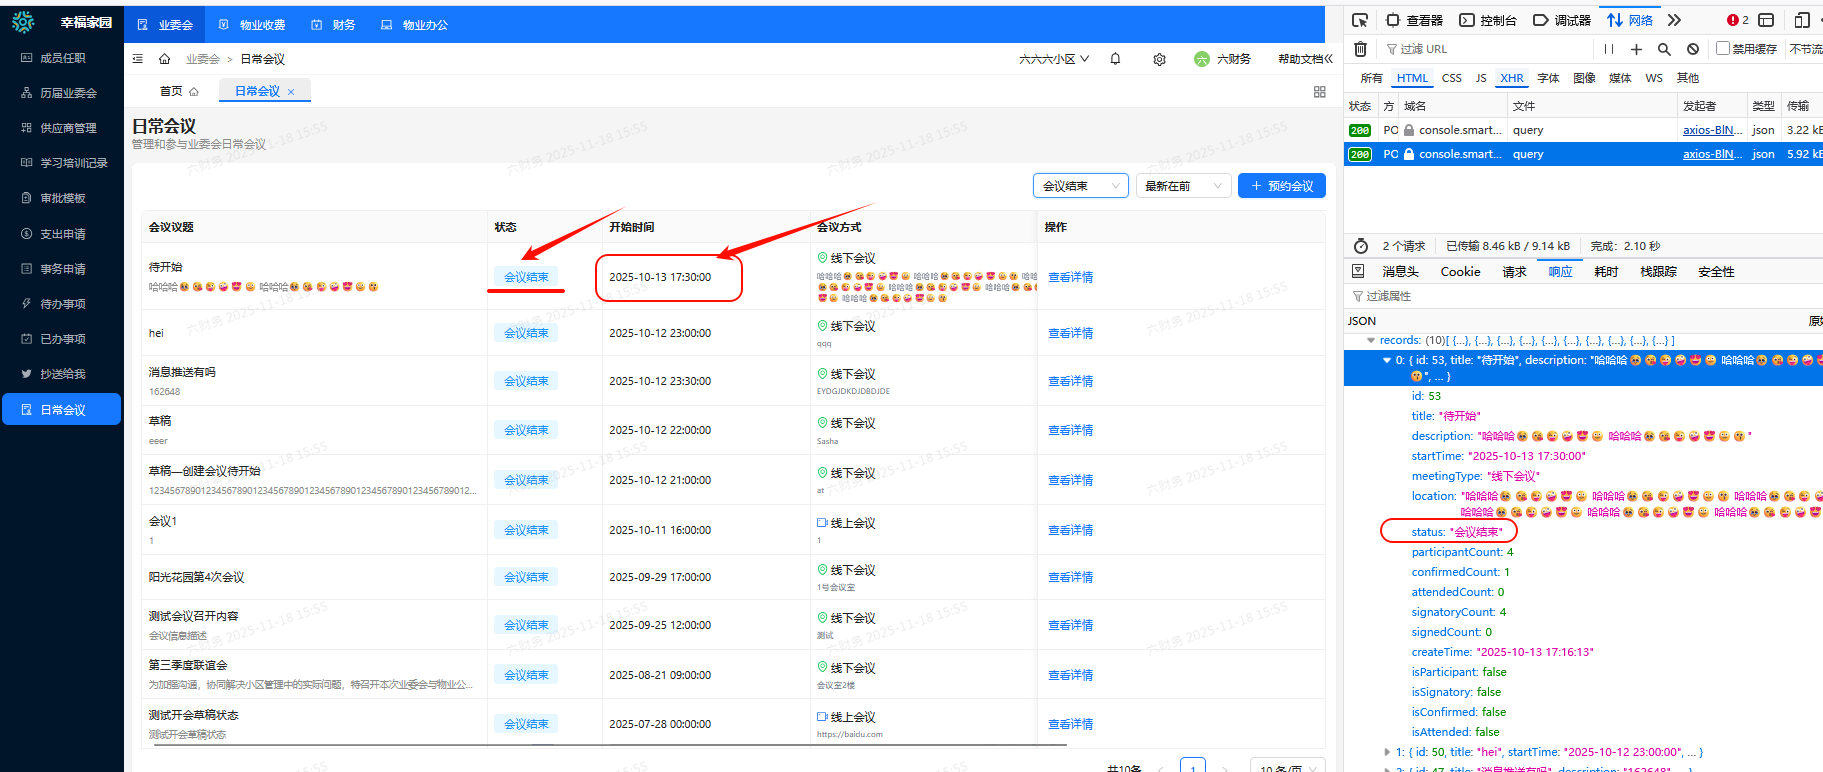Expand the second JSON record with id 50
Viewport: 1823px width, 772px height.
1386,752
